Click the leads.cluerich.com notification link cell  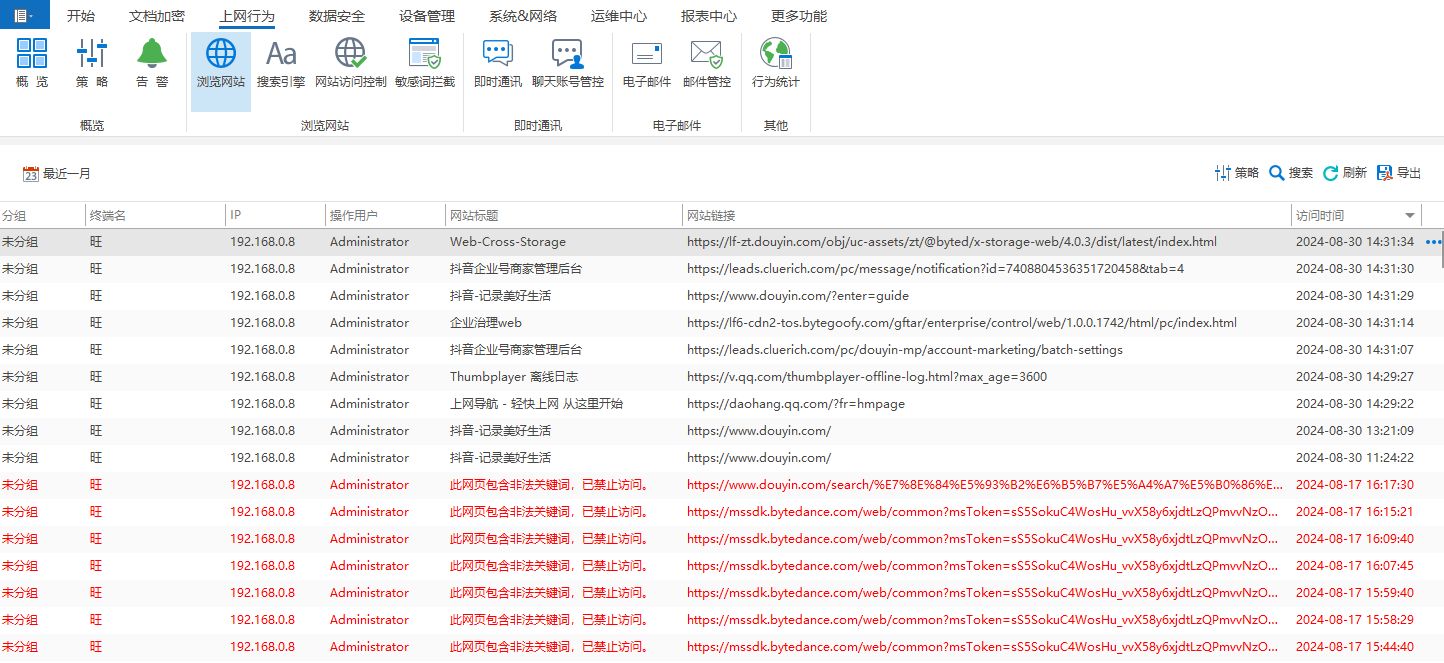(935, 269)
